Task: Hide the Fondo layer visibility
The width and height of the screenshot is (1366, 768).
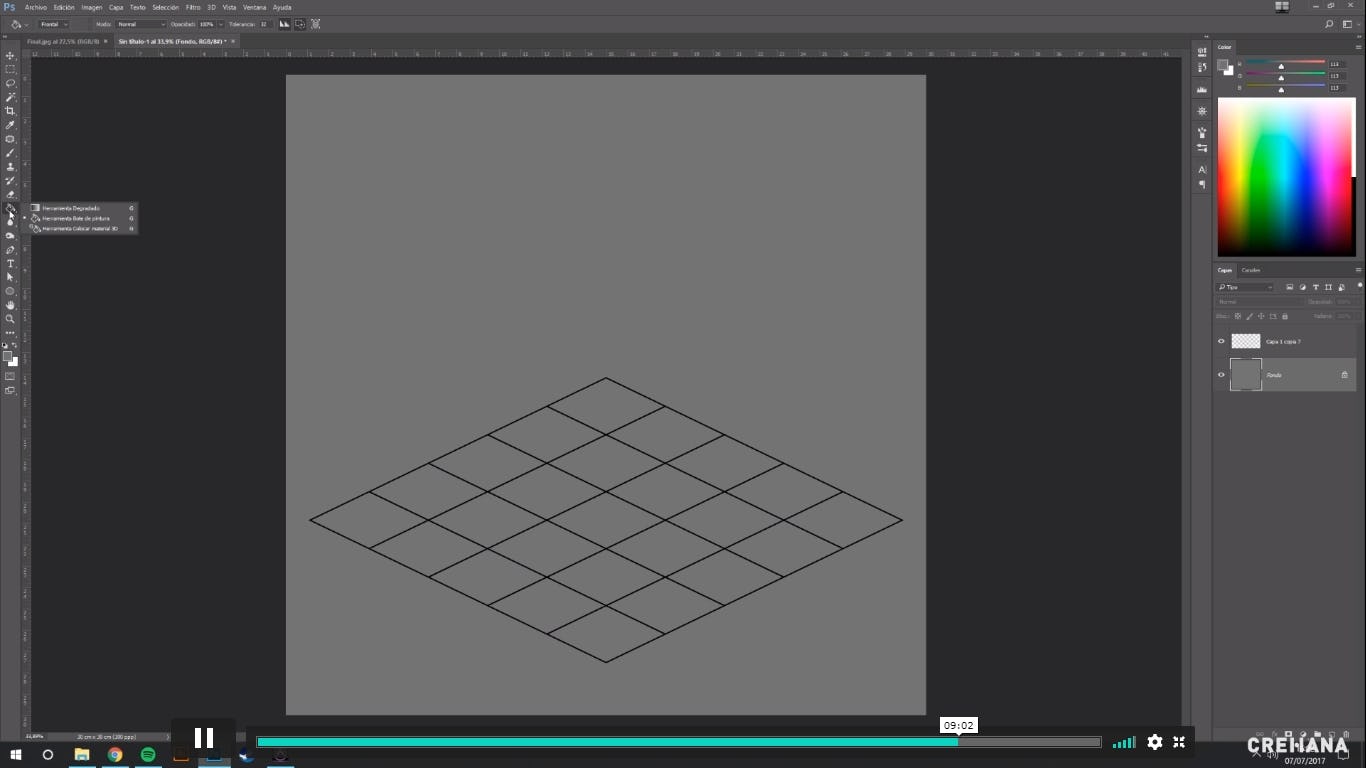Action: click(x=1221, y=374)
